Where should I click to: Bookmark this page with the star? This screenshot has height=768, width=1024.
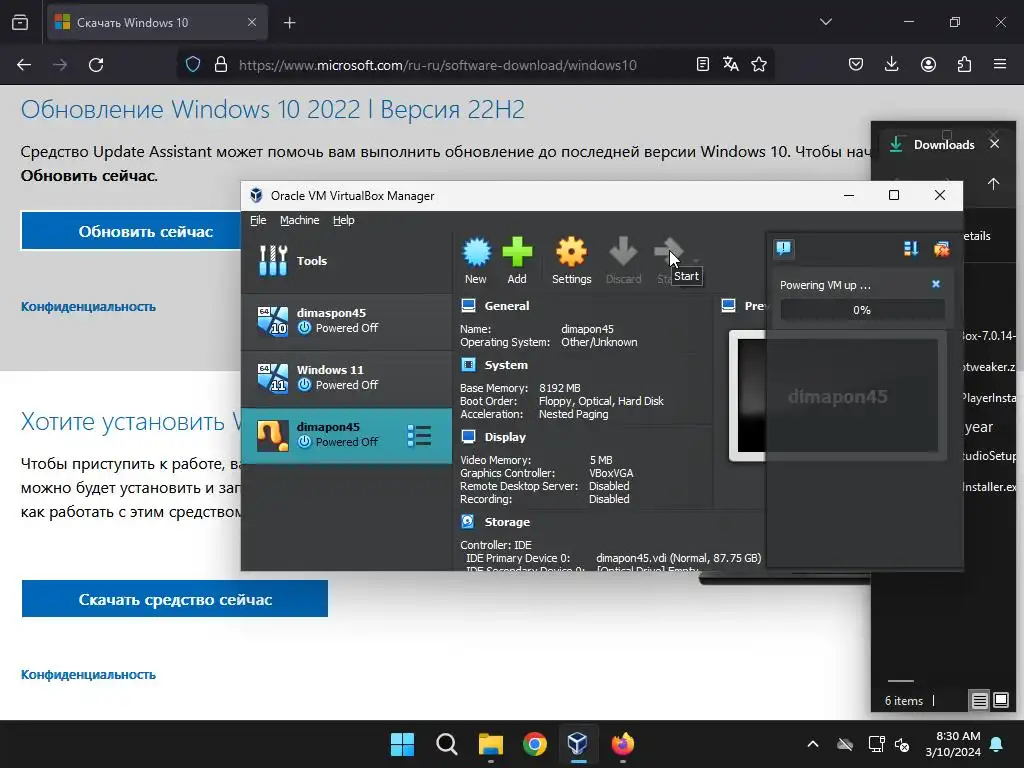point(759,64)
